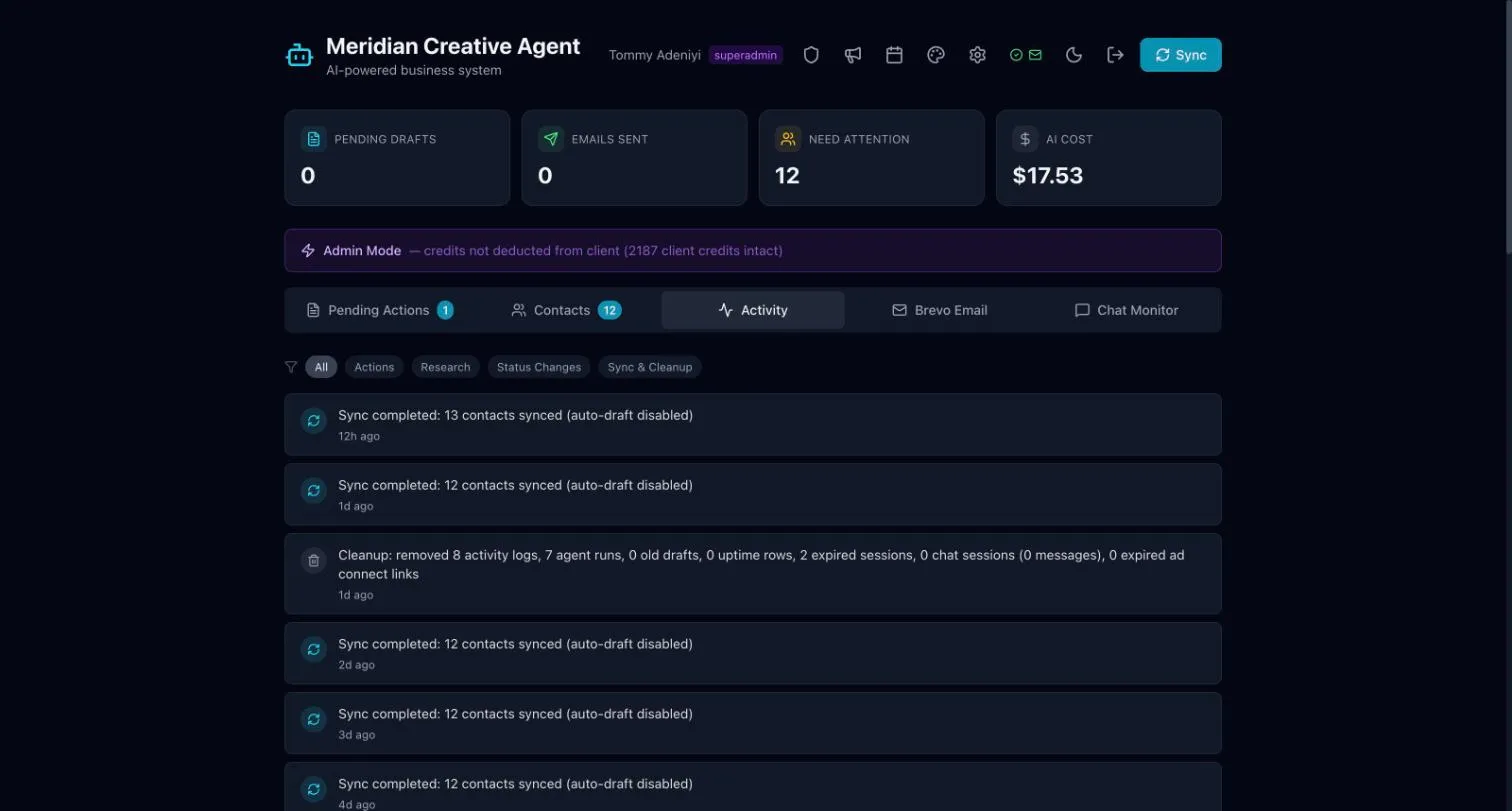The height and width of the screenshot is (811, 1512).
Task: Click the sync entry from 2d ago
Action: (753, 653)
